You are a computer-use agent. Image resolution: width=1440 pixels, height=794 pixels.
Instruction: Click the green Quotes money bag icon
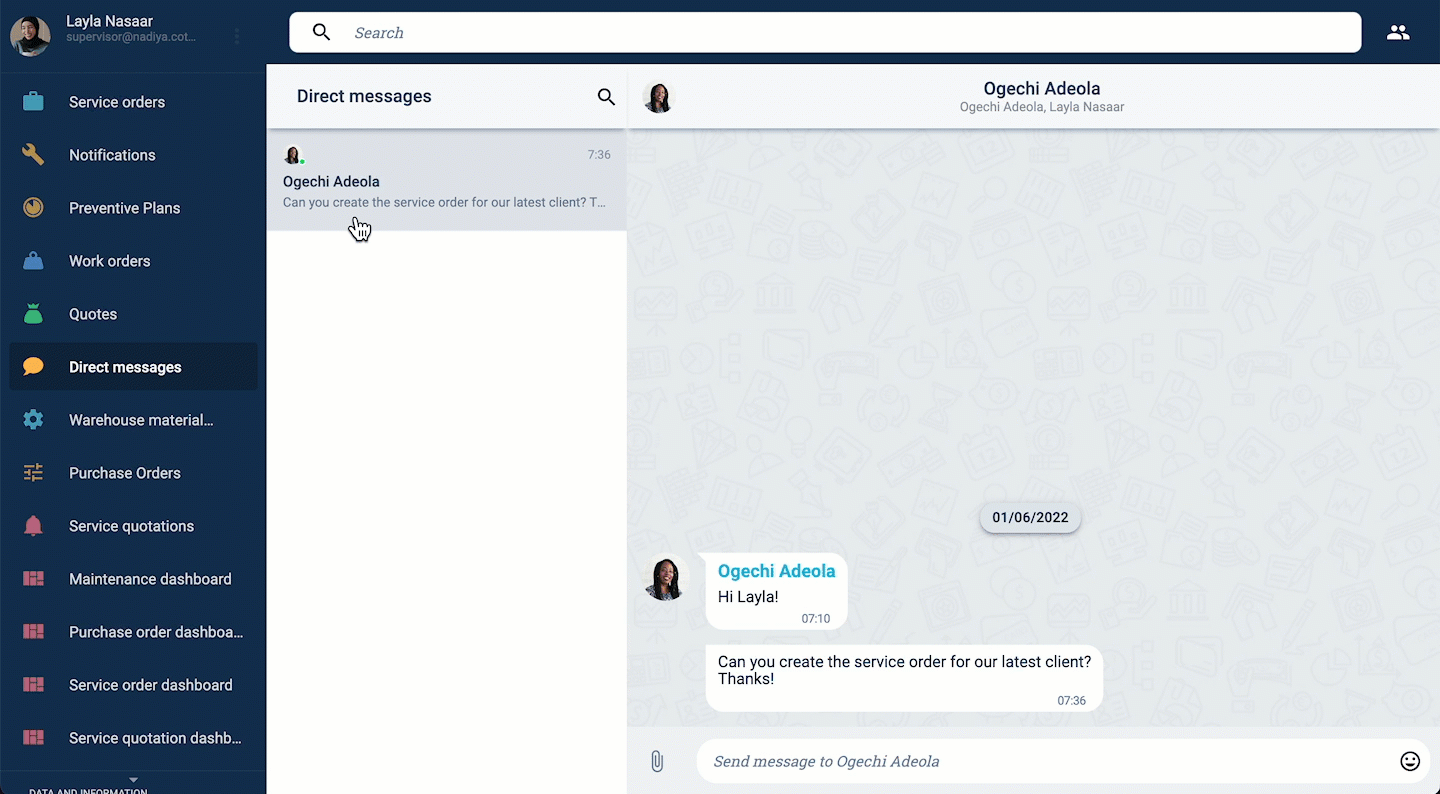tap(33, 314)
